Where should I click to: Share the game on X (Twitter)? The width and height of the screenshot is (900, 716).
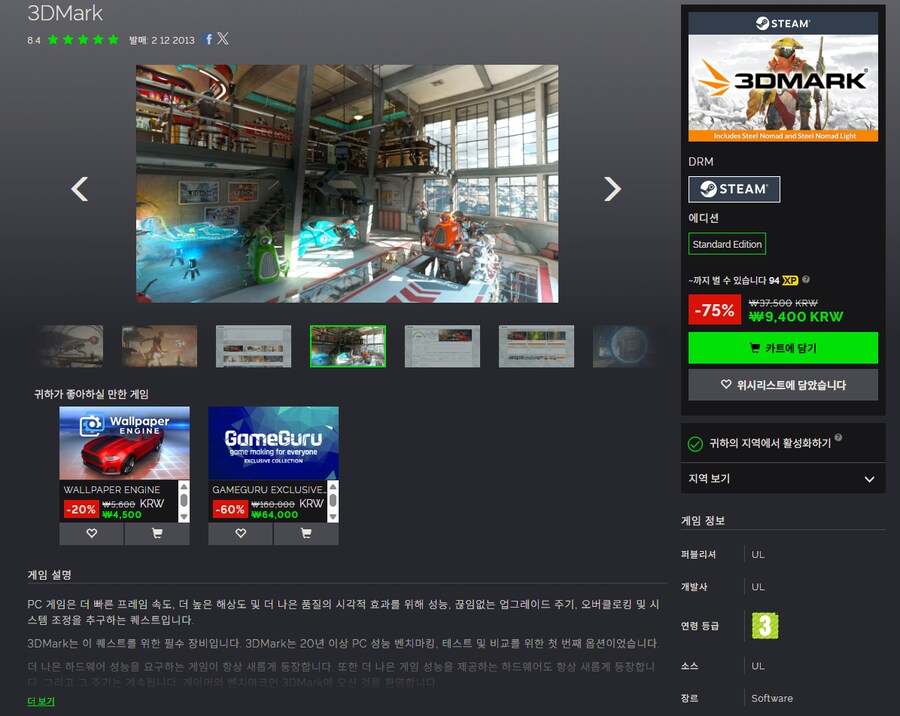click(x=224, y=39)
